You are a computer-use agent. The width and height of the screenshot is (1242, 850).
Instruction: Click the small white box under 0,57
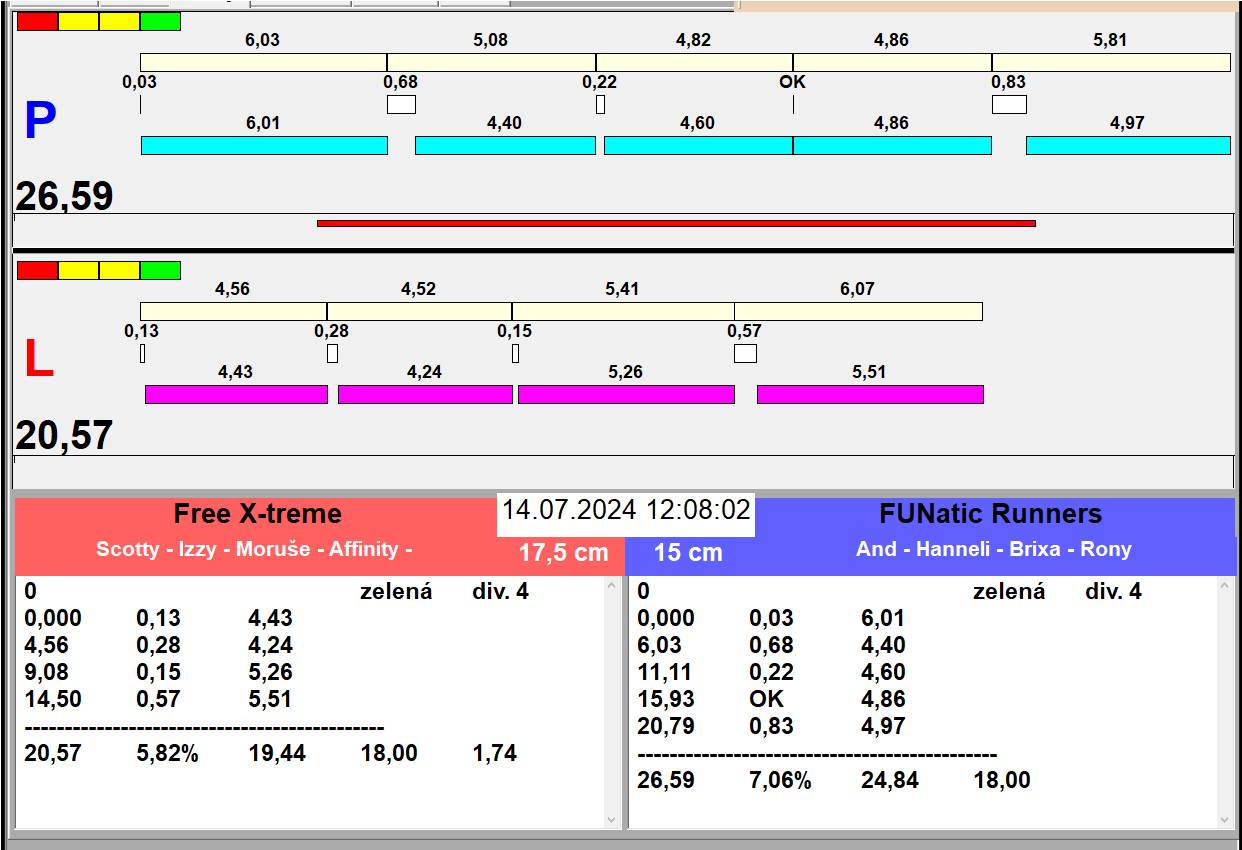(745, 353)
